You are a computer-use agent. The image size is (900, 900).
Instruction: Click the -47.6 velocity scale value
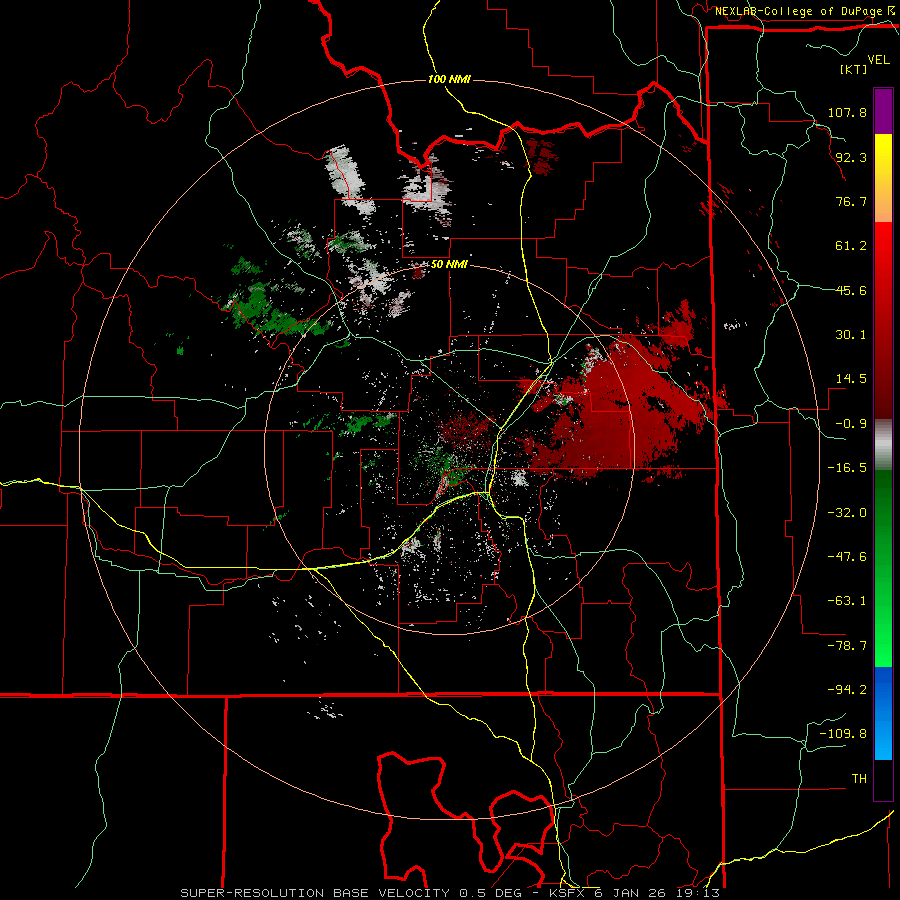click(847, 557)
